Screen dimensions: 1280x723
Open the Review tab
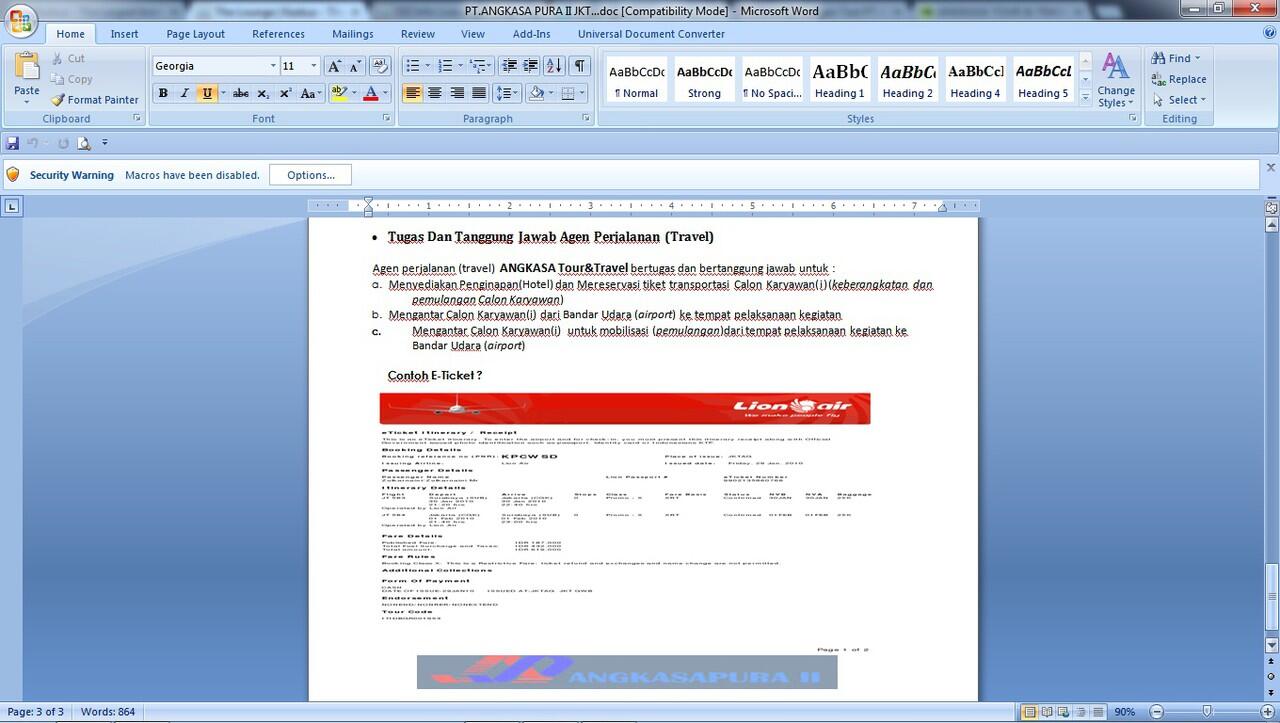pos(418,34)
